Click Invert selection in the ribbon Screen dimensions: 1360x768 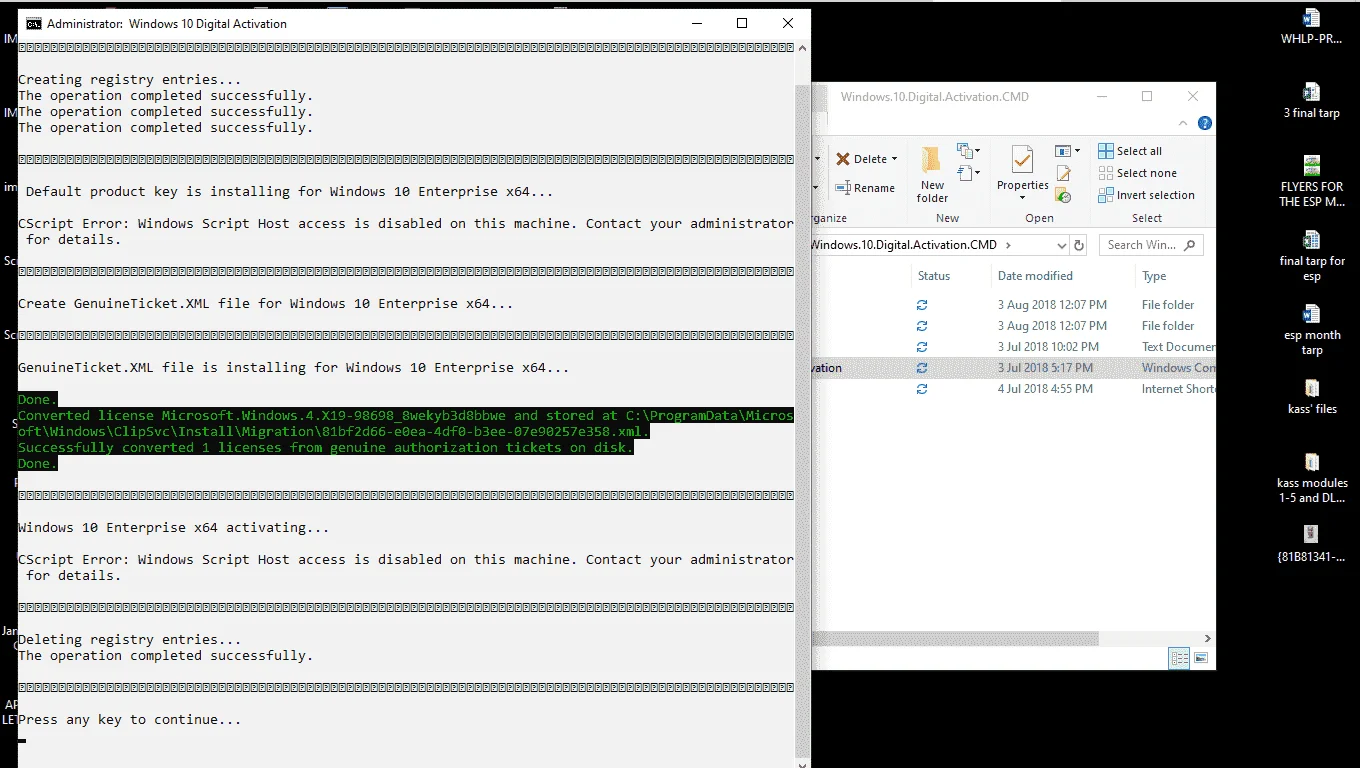pyautogui.click(x=1146, y=195)
